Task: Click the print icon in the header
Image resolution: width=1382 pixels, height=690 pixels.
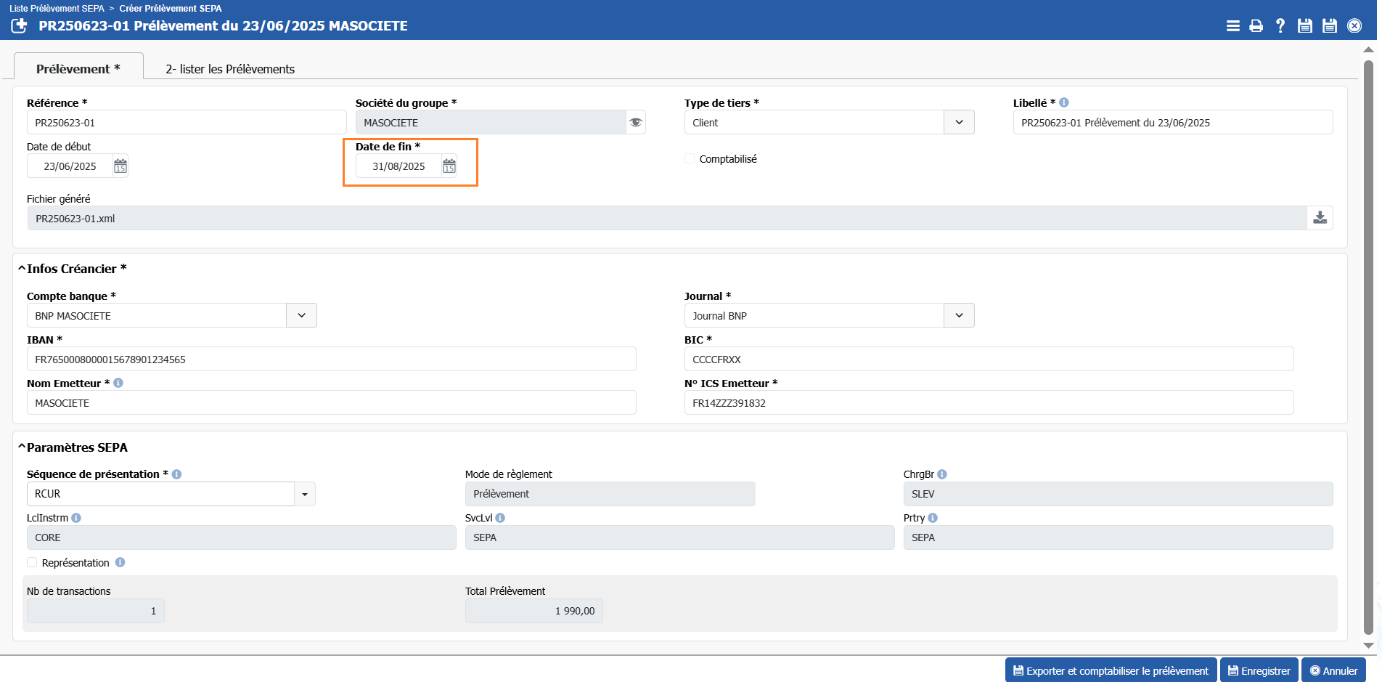Action: 1256,26
